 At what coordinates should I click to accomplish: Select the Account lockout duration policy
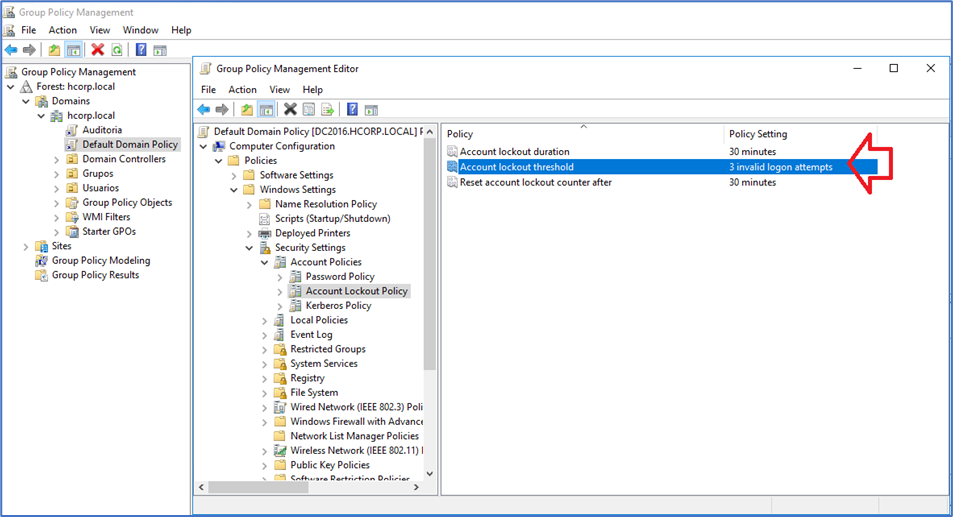tap(514, 152)
